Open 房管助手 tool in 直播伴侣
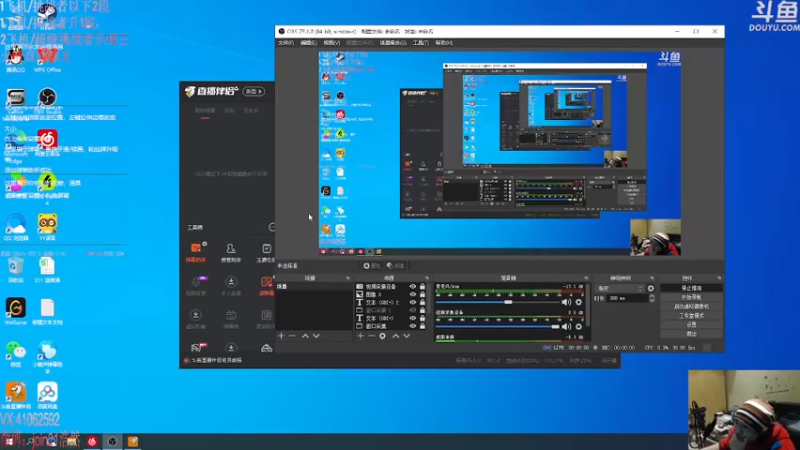Screen dimensions: 800x450 (x=231, y=253)
